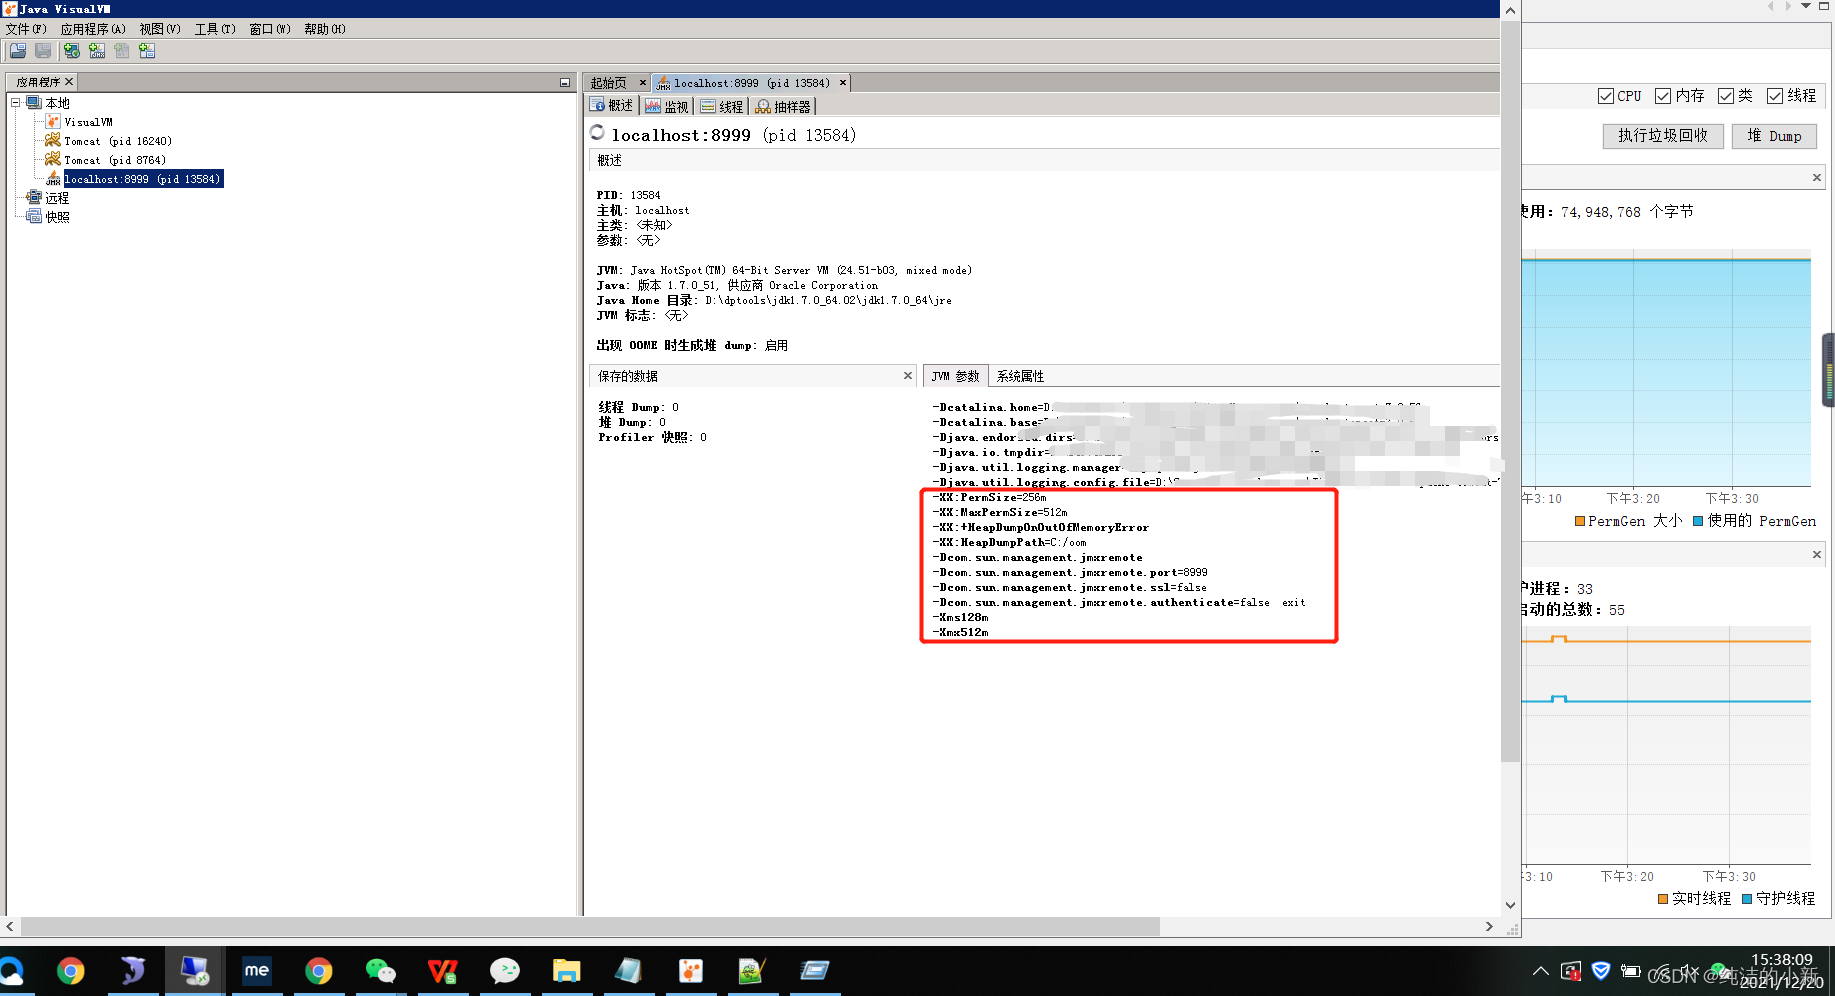The image size is (1835, 996).
Task: Close the threads chart panel
Action: click(1817, 555)
